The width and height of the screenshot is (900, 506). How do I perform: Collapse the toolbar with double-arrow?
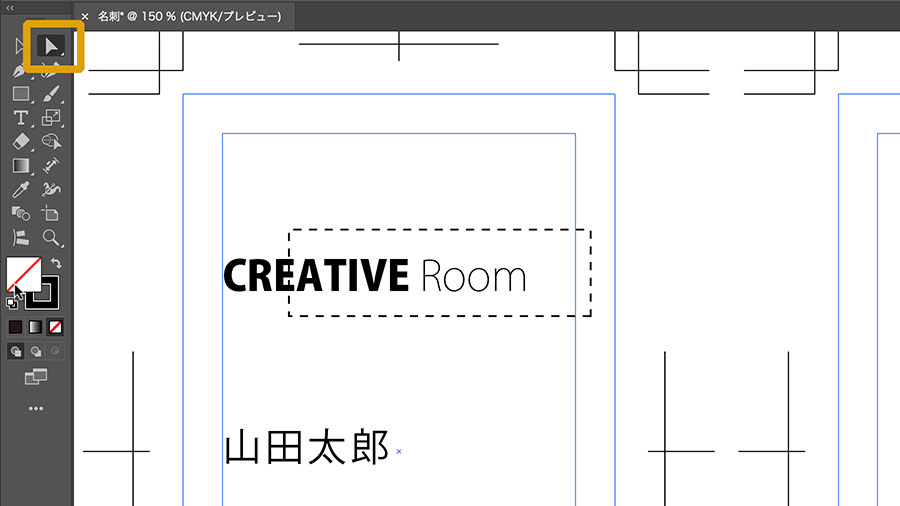pos(10,8)
